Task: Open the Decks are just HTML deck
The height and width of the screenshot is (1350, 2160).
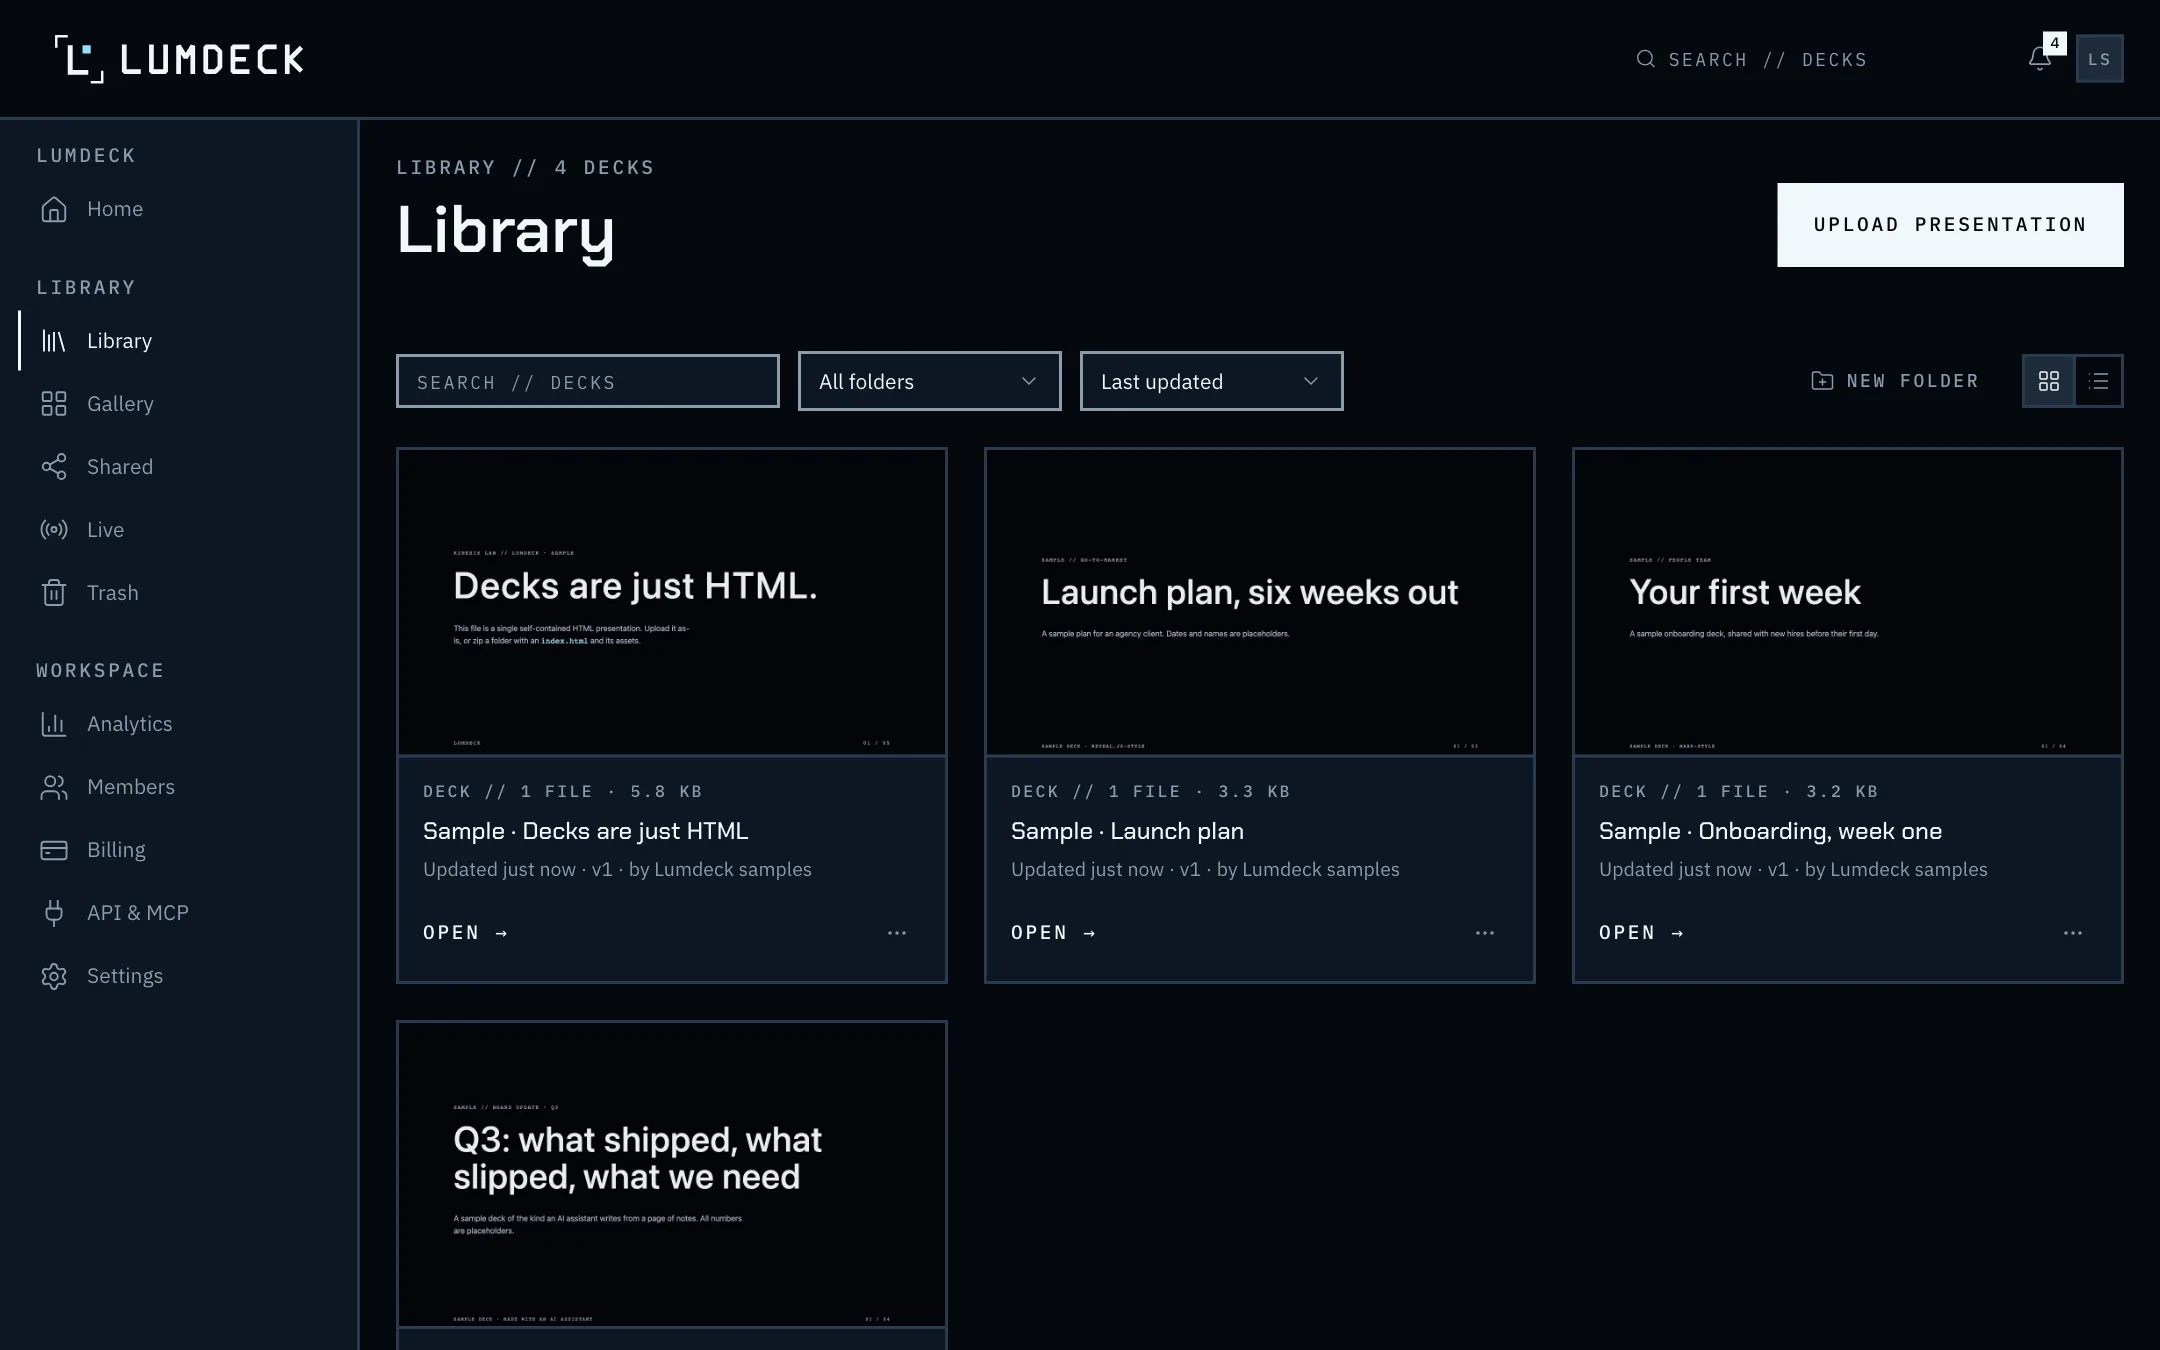Action: (465, 933)
